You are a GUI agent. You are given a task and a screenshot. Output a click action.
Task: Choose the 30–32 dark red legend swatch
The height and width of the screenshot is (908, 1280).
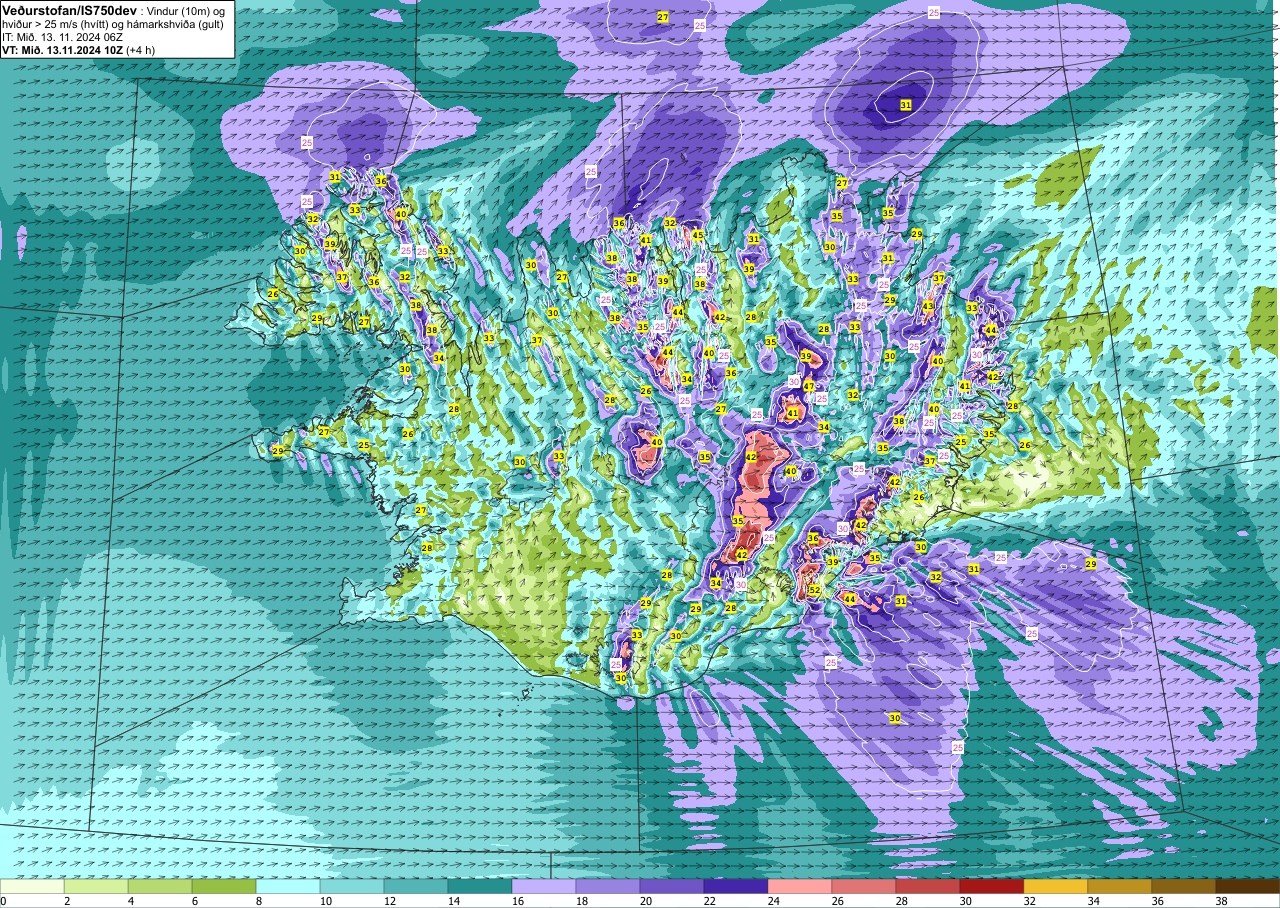992,886
